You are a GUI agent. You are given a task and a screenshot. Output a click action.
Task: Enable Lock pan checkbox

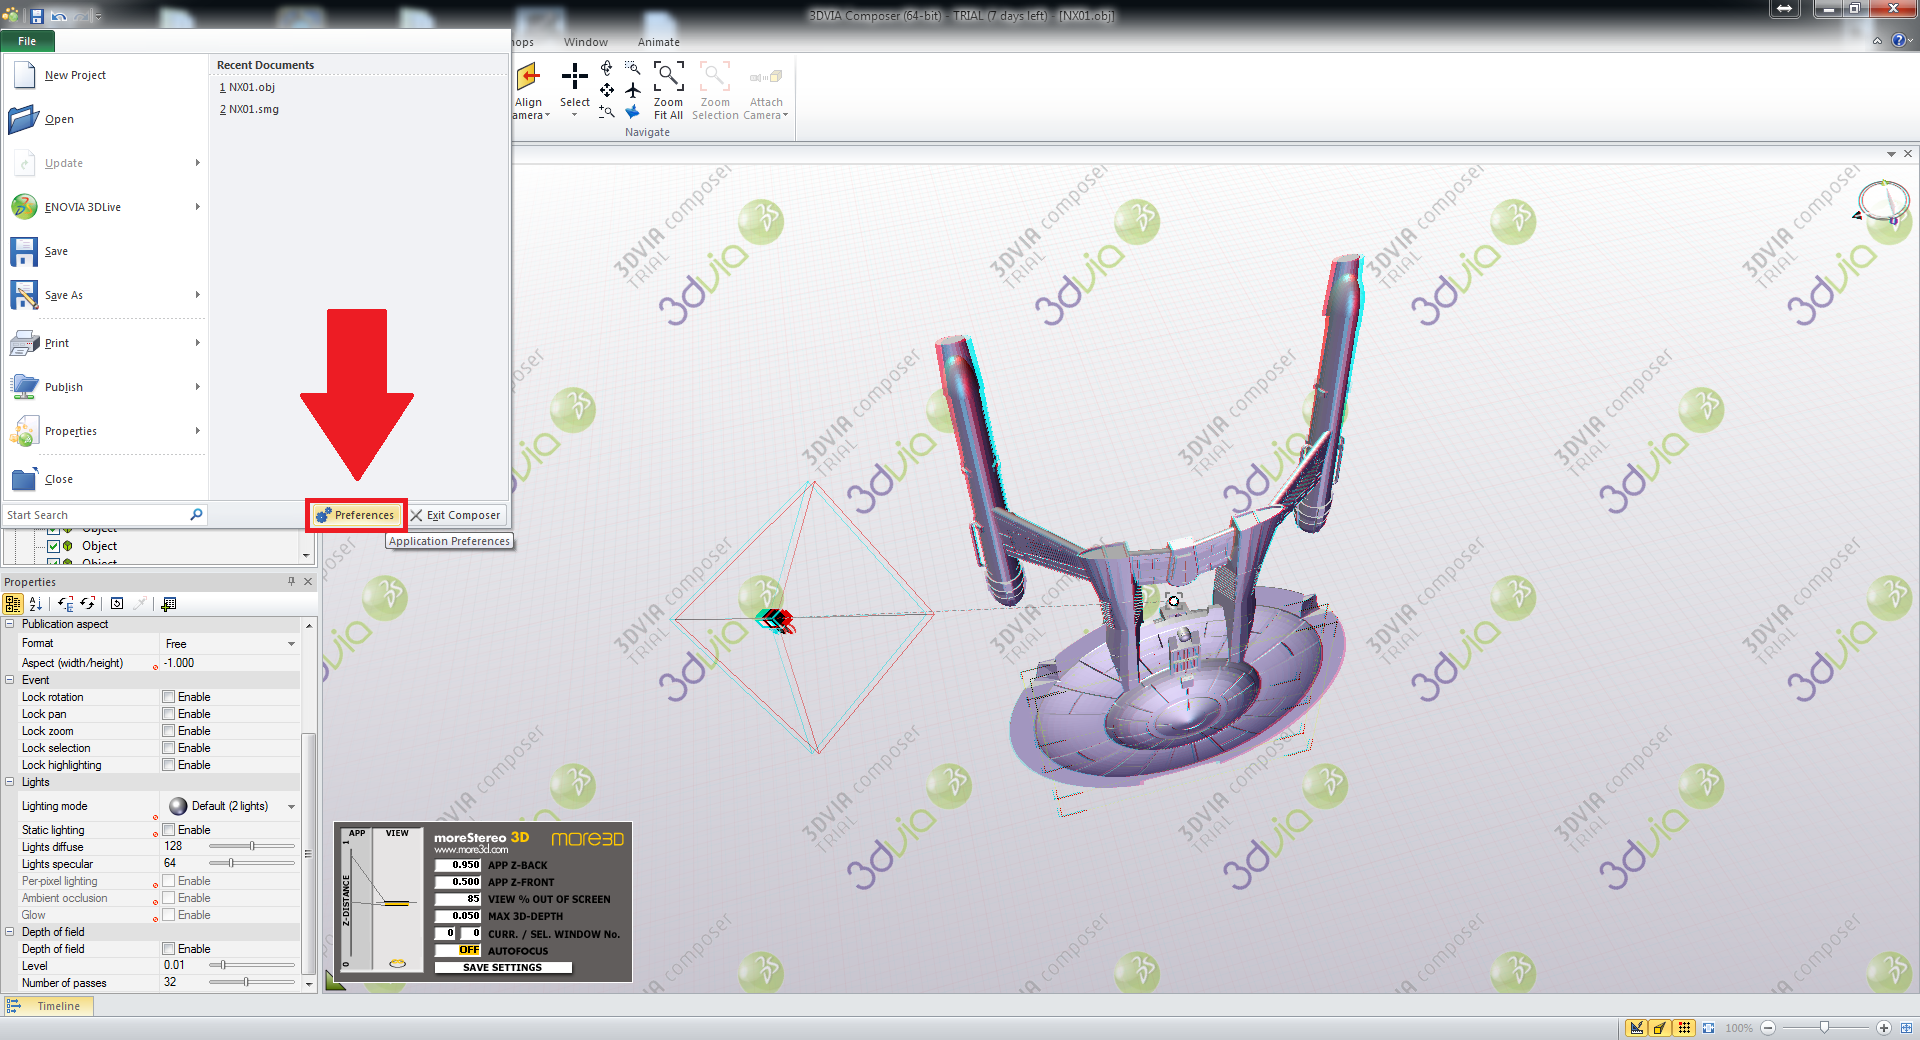(169, 714)
